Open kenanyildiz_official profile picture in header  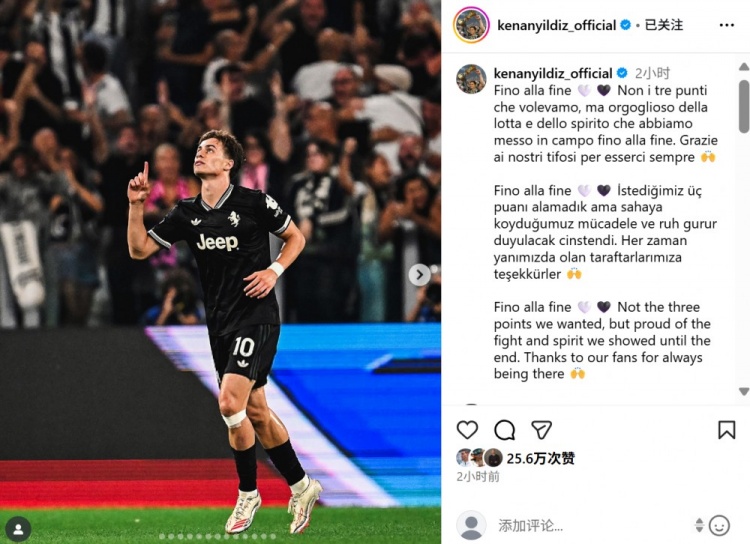click(471, 25)
